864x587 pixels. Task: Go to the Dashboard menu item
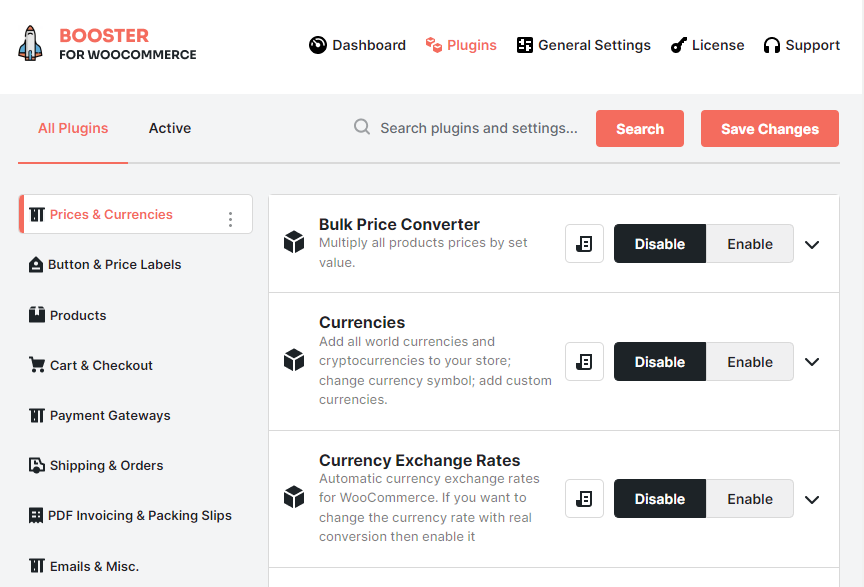pyautogui.click(x=357, y=45)
